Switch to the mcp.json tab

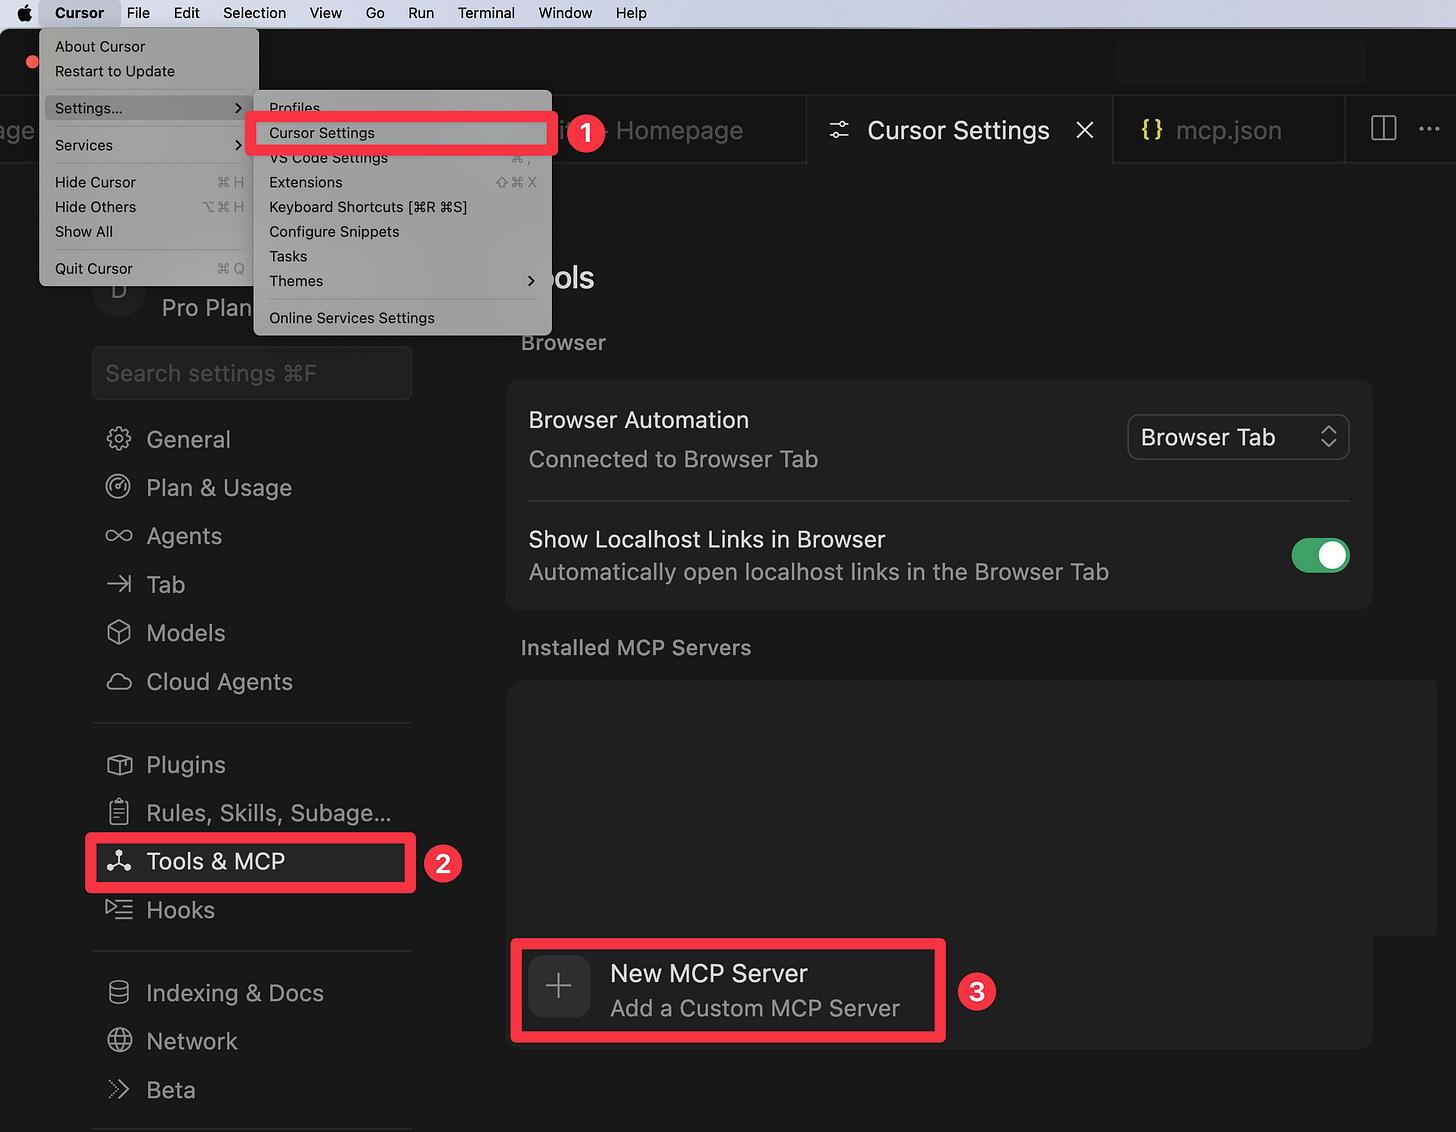[1228, 130]
